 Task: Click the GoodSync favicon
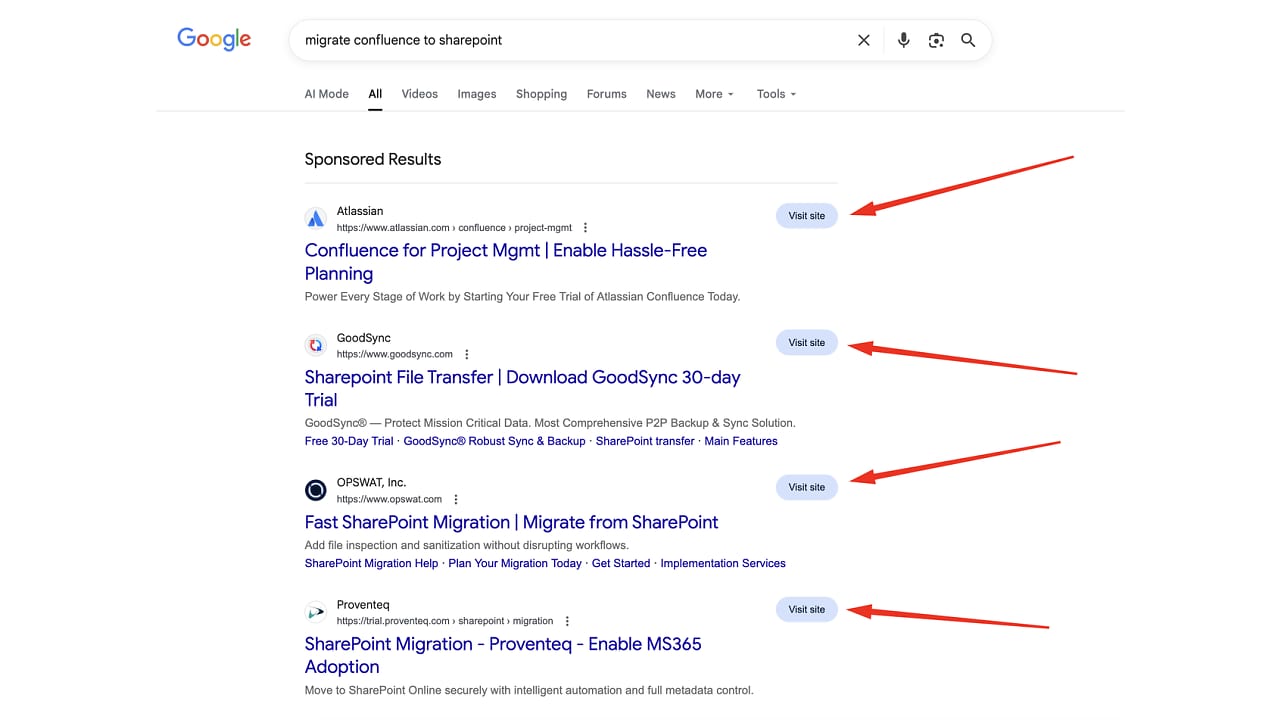pyautogui.click(x=316, y=346)
